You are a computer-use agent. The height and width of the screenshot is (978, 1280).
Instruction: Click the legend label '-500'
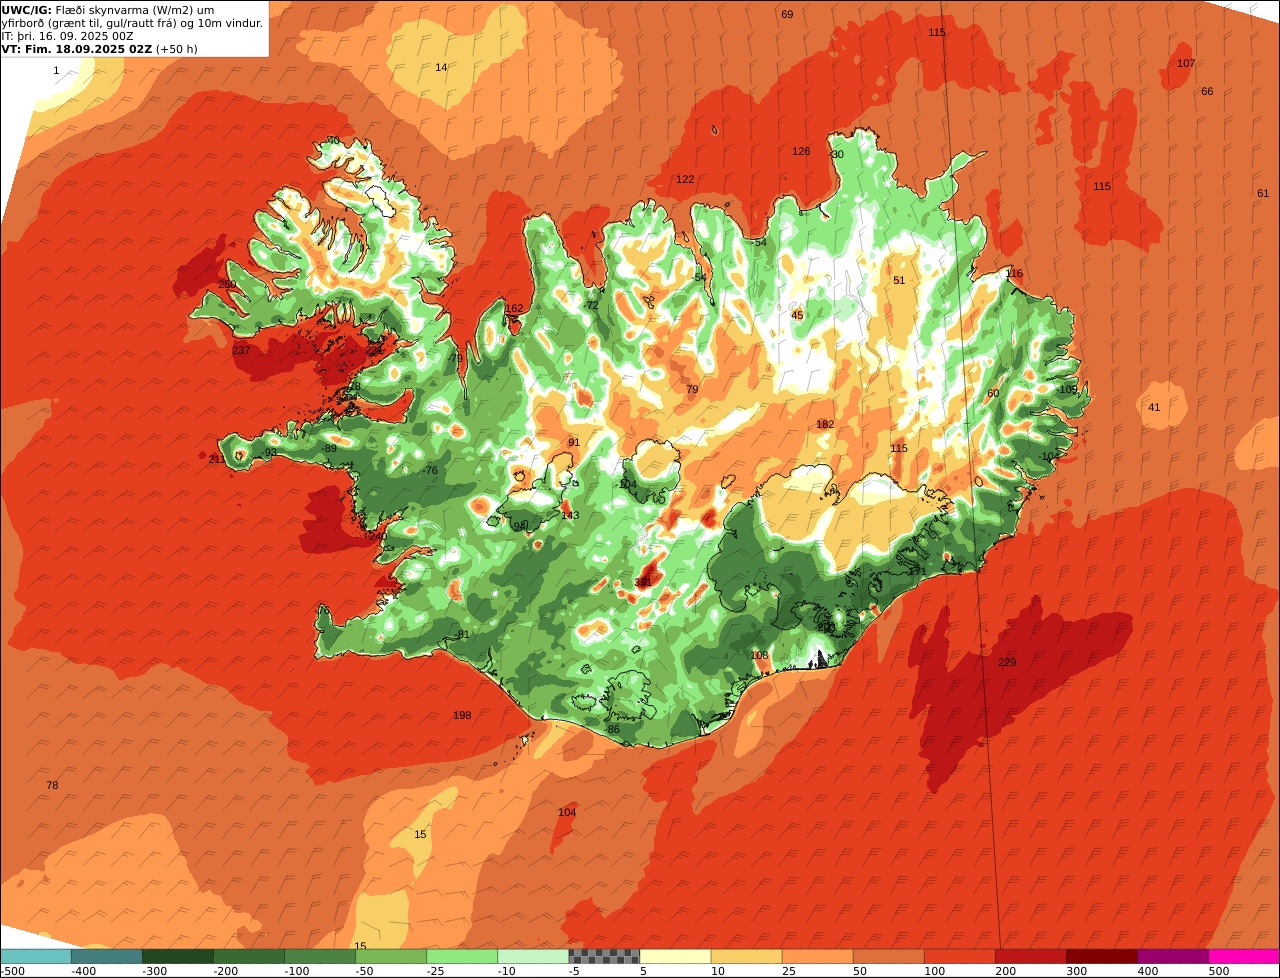(12, 971)
